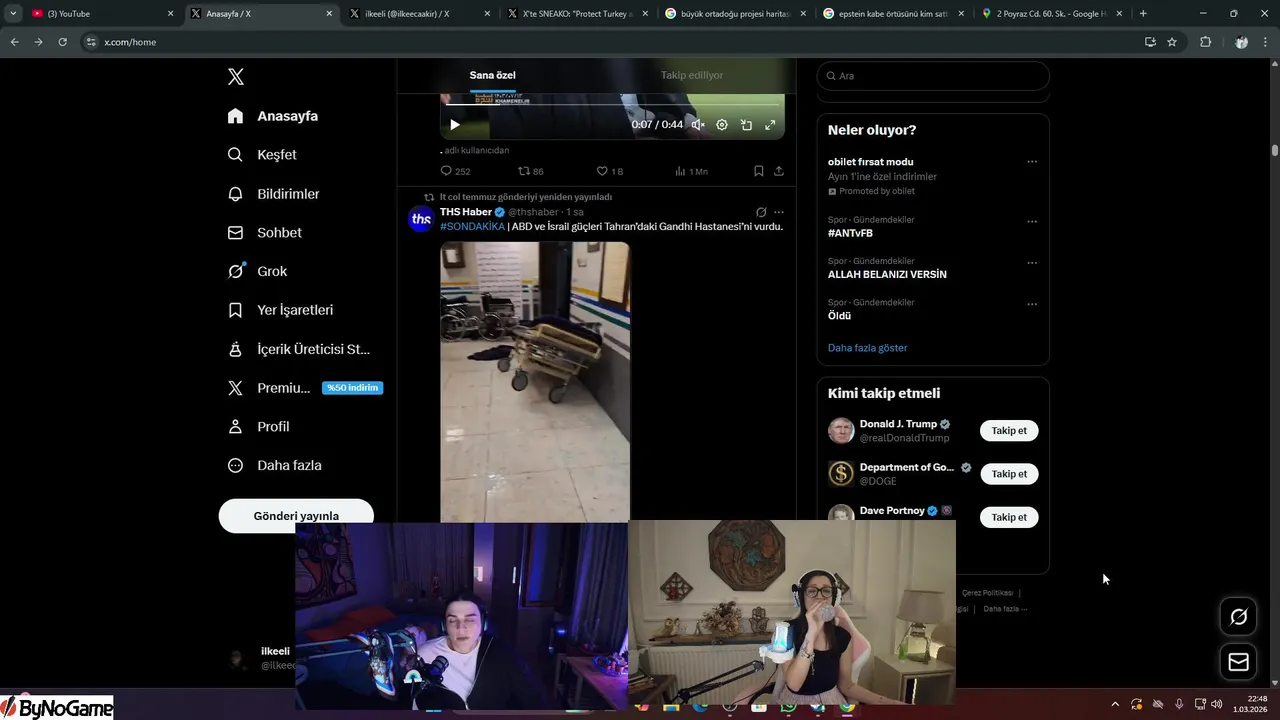Follow Dave Portnoy with Takip et
The height and width of the screenshot is (720, 1280).
(1009, 517)
